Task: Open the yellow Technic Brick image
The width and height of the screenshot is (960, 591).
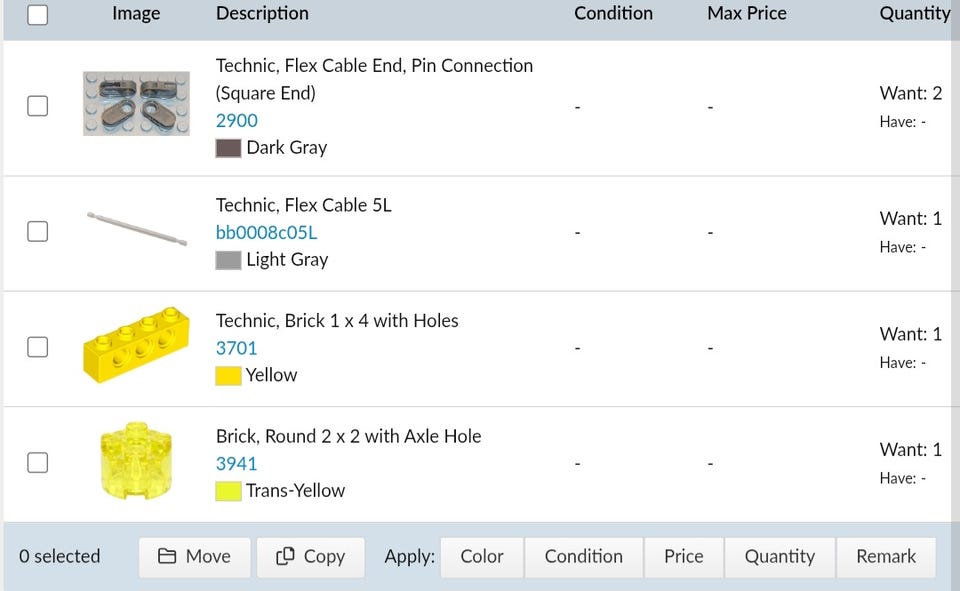Action: [x=136, y=345]
